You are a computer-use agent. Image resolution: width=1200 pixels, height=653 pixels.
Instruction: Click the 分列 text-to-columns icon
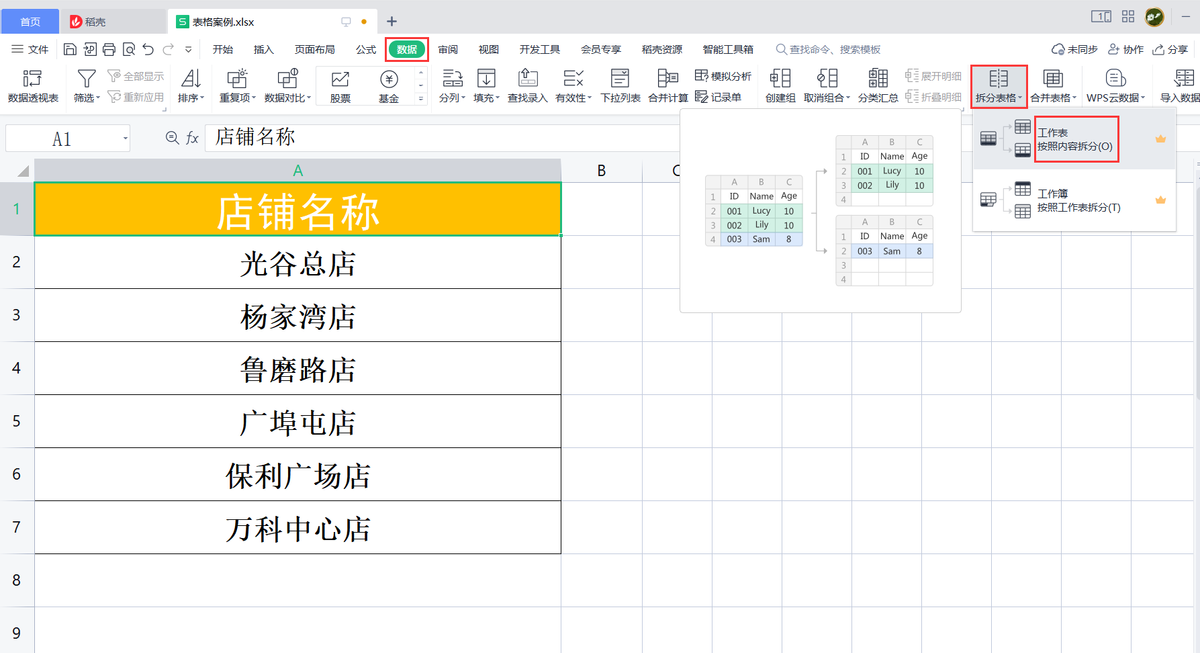pos(452,78)
